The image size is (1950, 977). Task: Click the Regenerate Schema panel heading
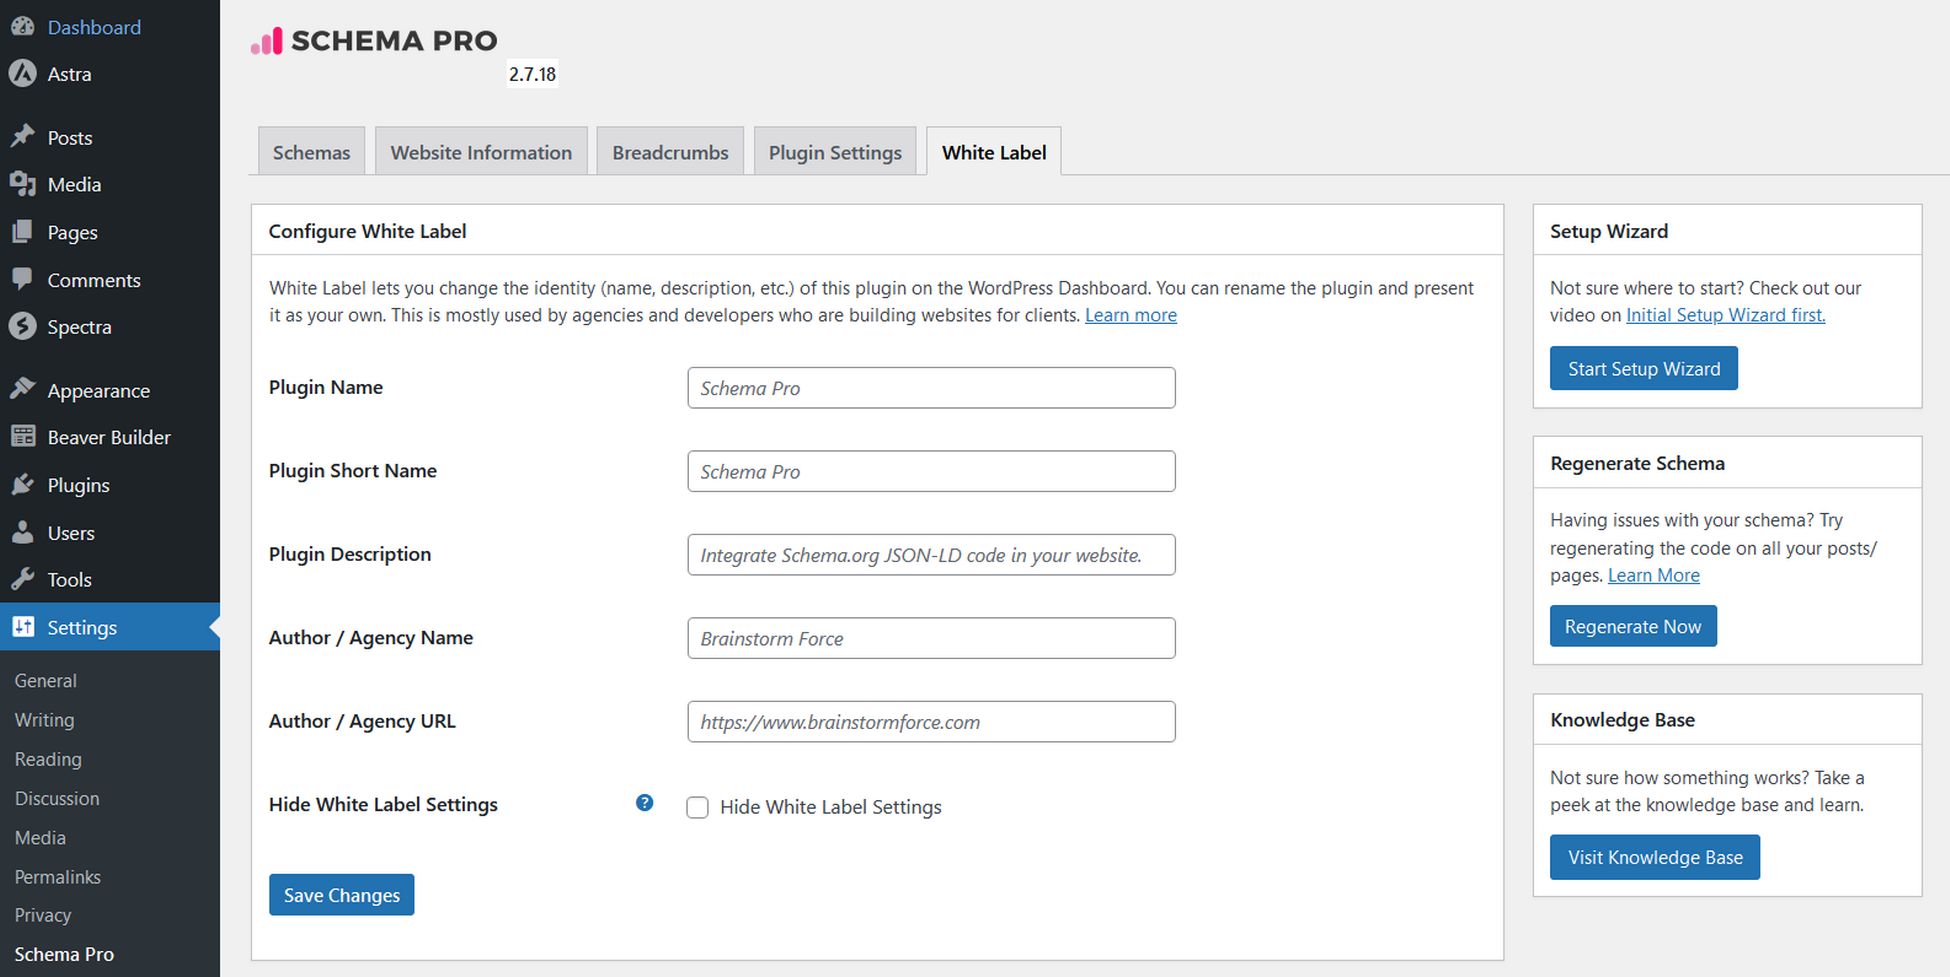[1637, 463]
